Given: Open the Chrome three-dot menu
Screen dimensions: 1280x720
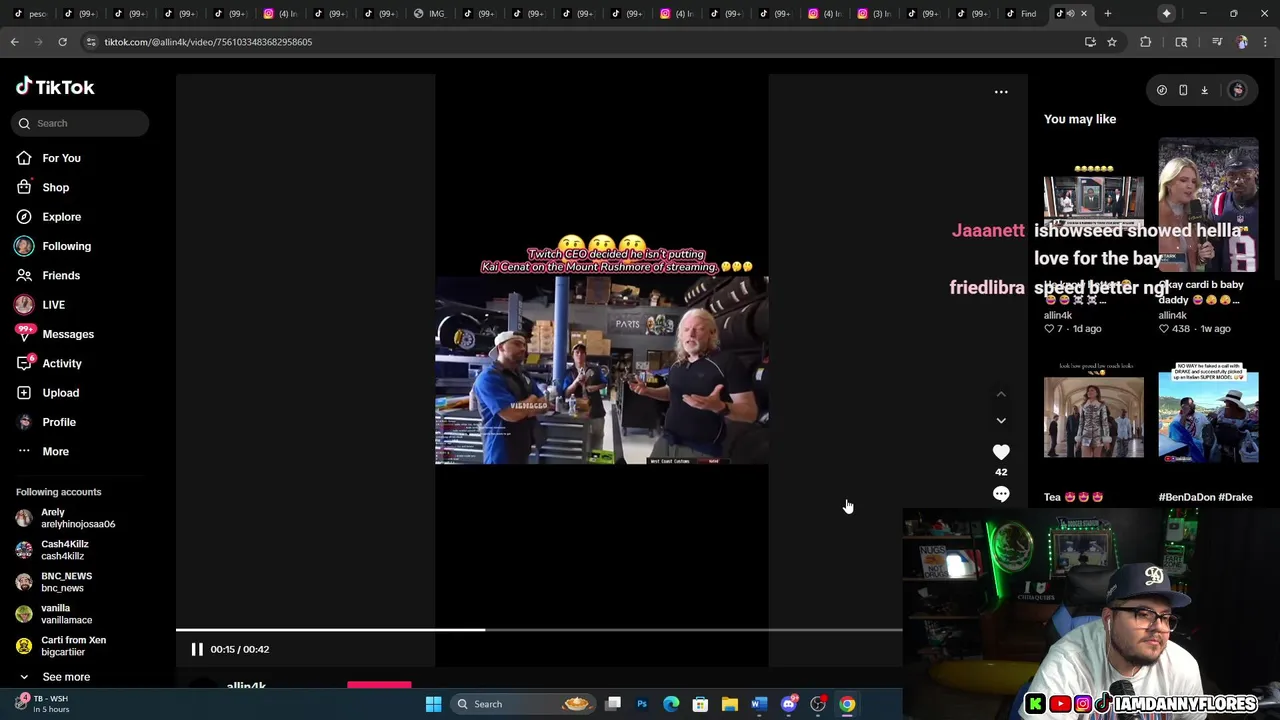Looking at the screenshot, I should coord(1266,42).
